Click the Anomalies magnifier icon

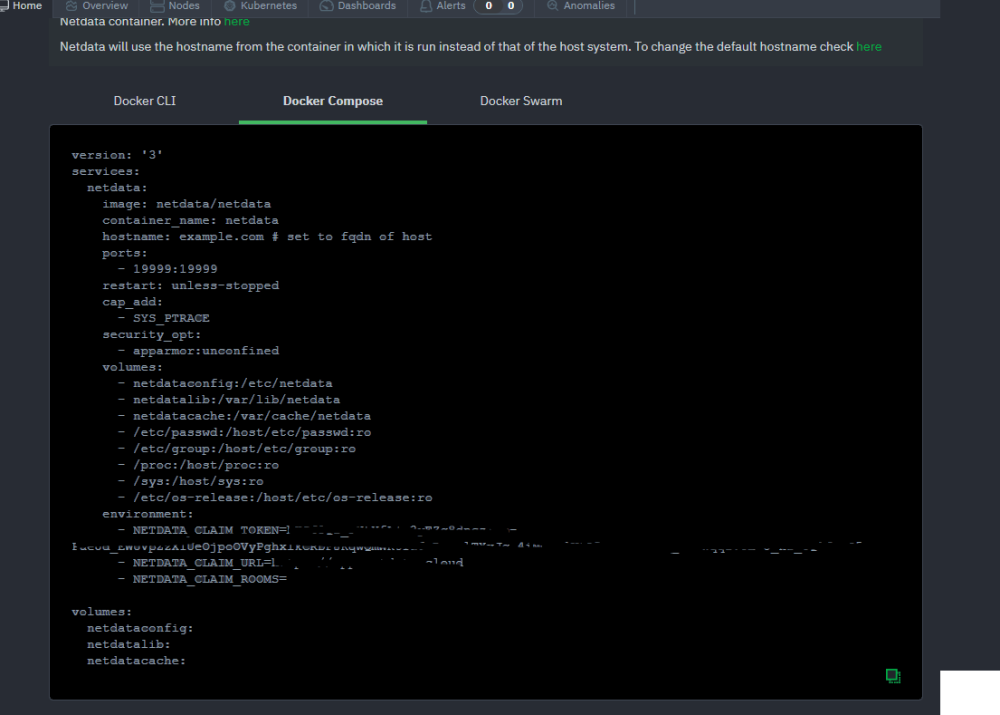pos(552,6)
